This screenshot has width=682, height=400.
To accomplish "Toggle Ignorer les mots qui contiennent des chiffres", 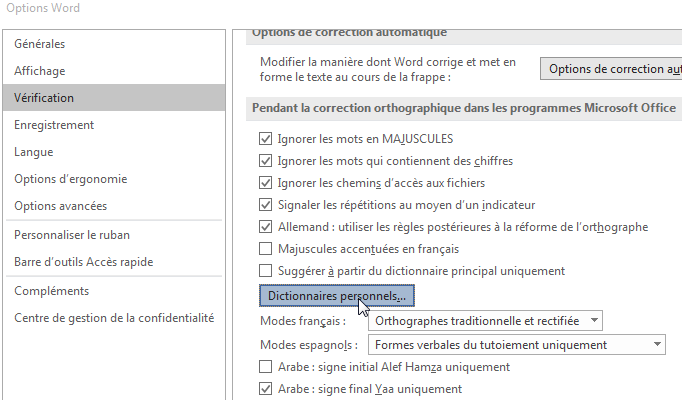I will 265,160.
